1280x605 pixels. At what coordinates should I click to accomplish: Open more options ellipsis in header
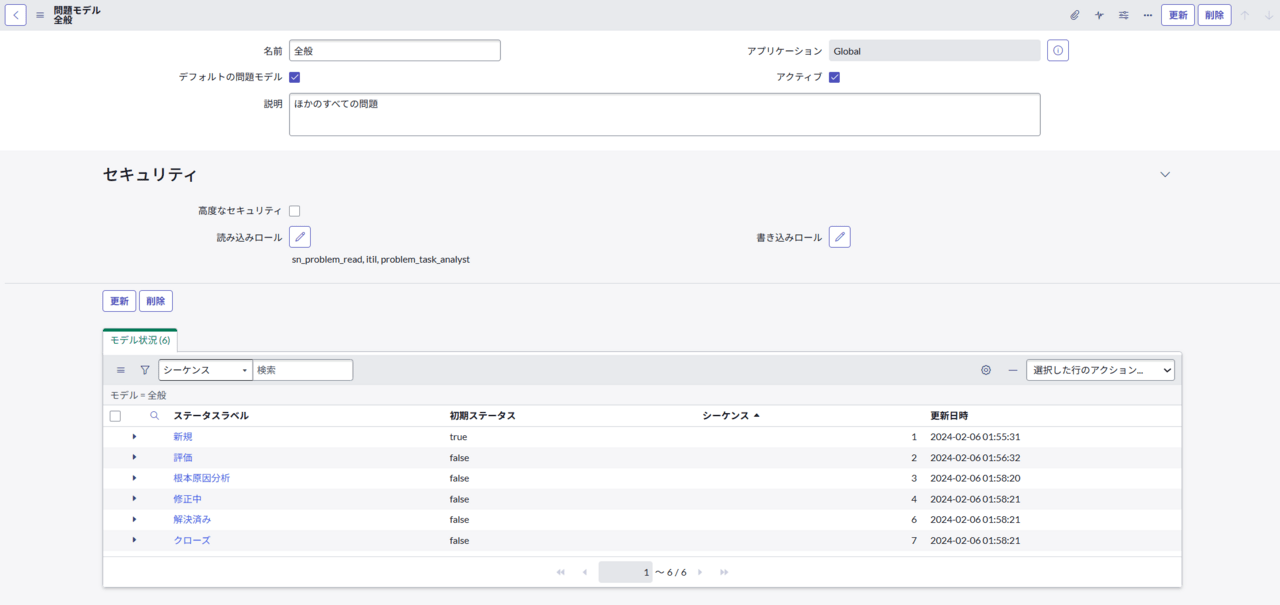[x=1147, y=15]
